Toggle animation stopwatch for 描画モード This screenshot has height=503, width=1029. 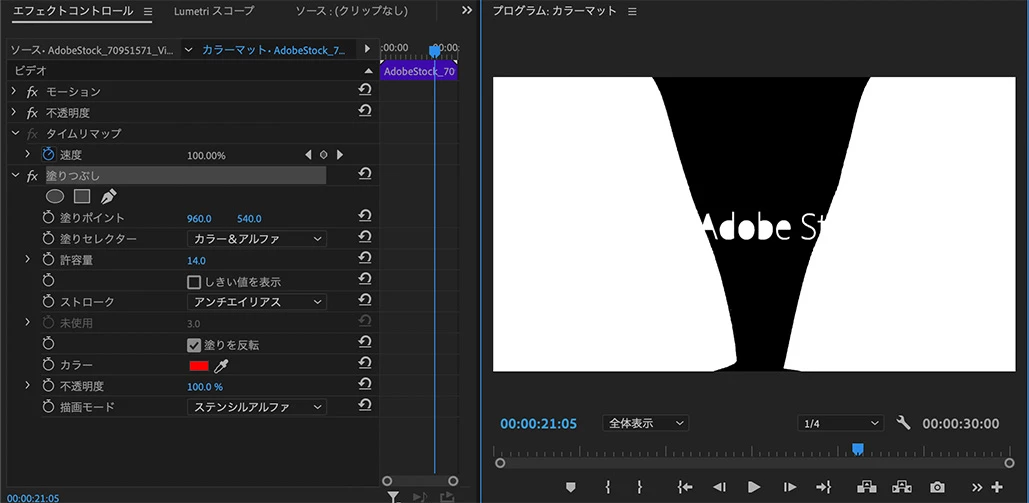tap(49, 406)
